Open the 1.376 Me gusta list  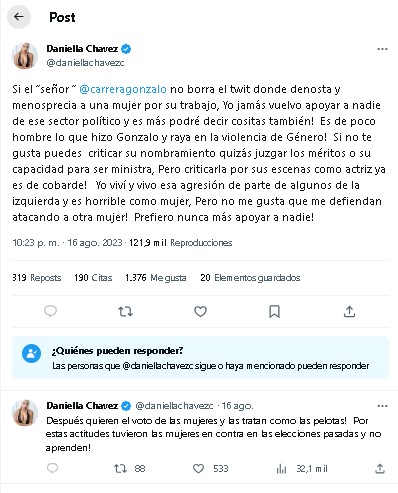click(x=155, y=278)
